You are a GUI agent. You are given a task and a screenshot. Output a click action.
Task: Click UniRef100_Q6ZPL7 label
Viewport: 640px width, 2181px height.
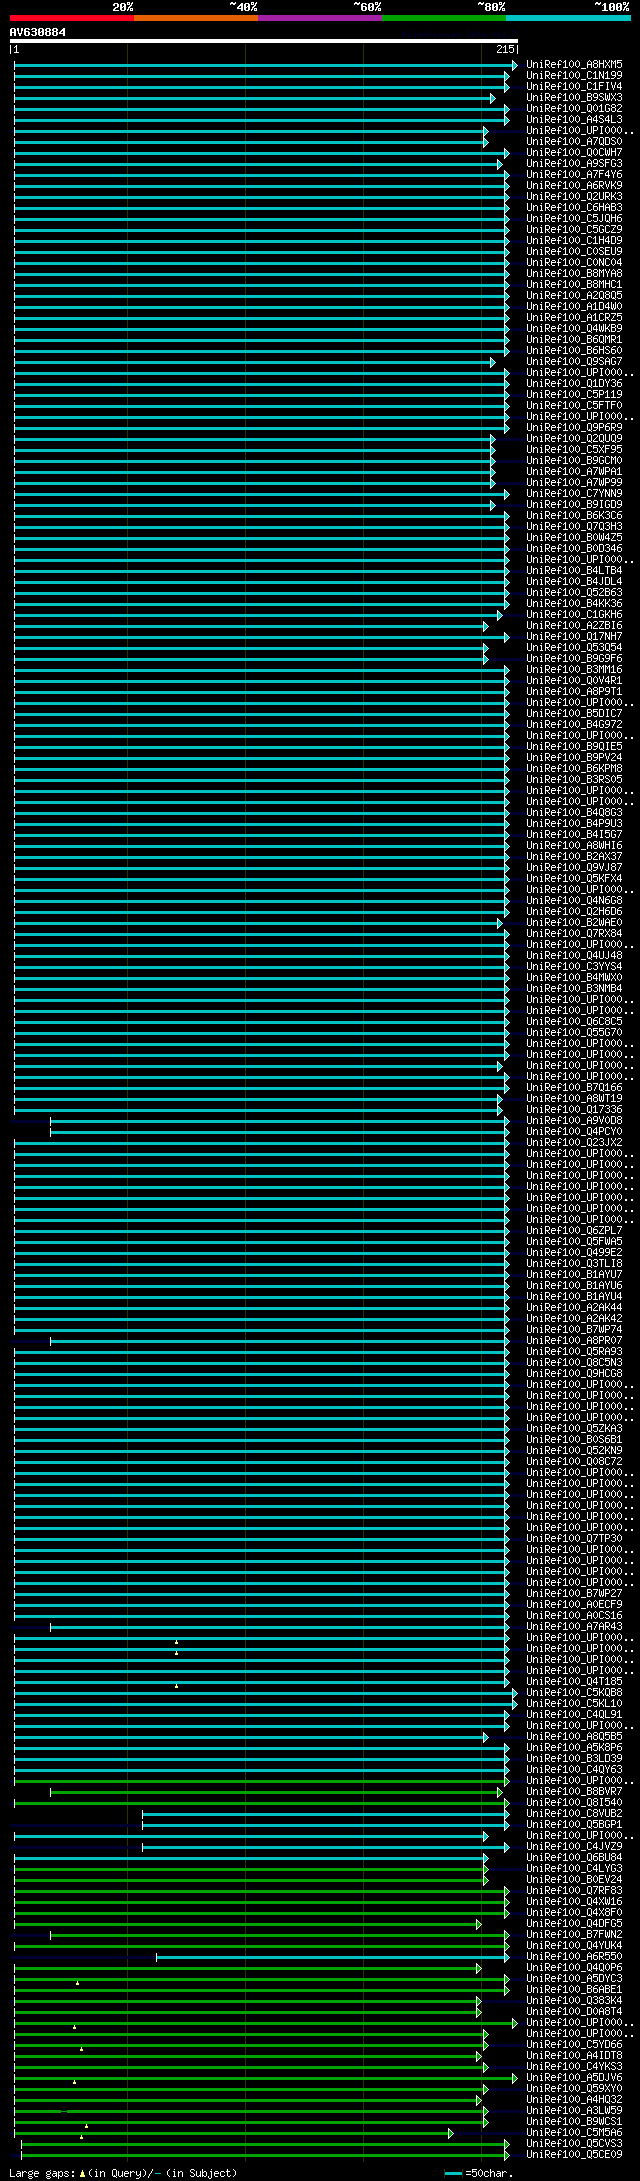click(574, 1230)
